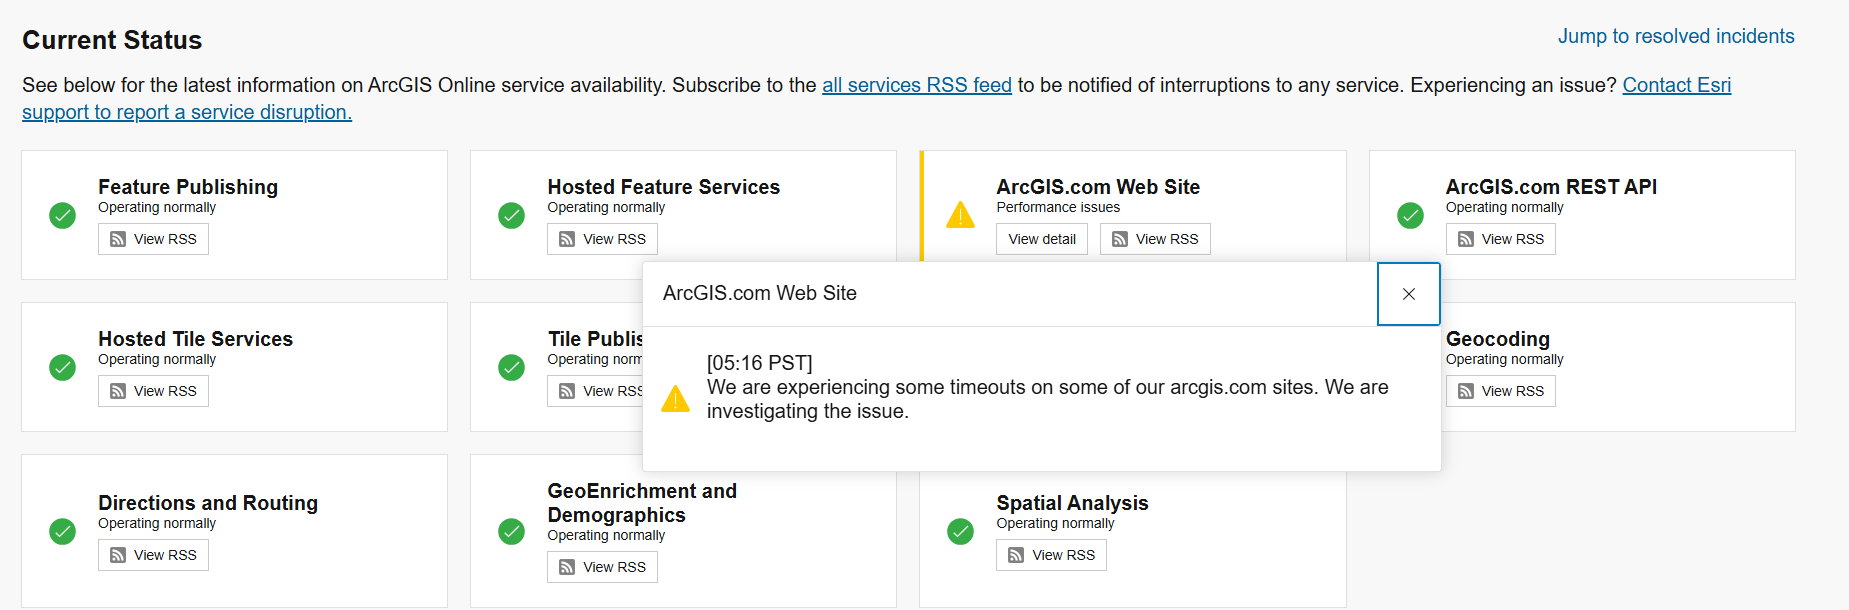Click green status icon for Spatial Analysis
This screenshot has height=610, width=1849.
(960, 531)
